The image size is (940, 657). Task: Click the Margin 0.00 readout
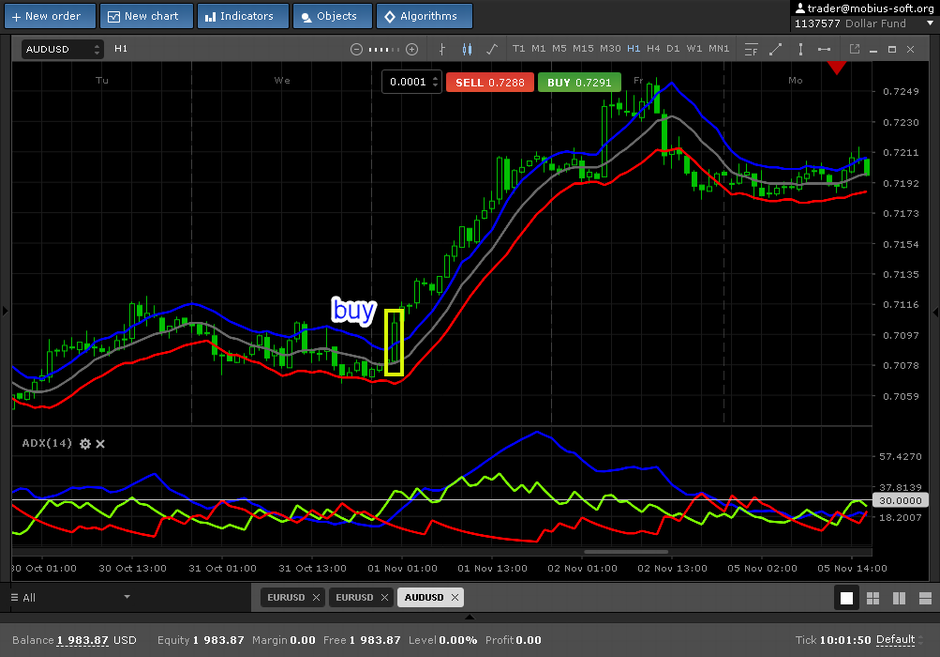(x=284, y=640)
